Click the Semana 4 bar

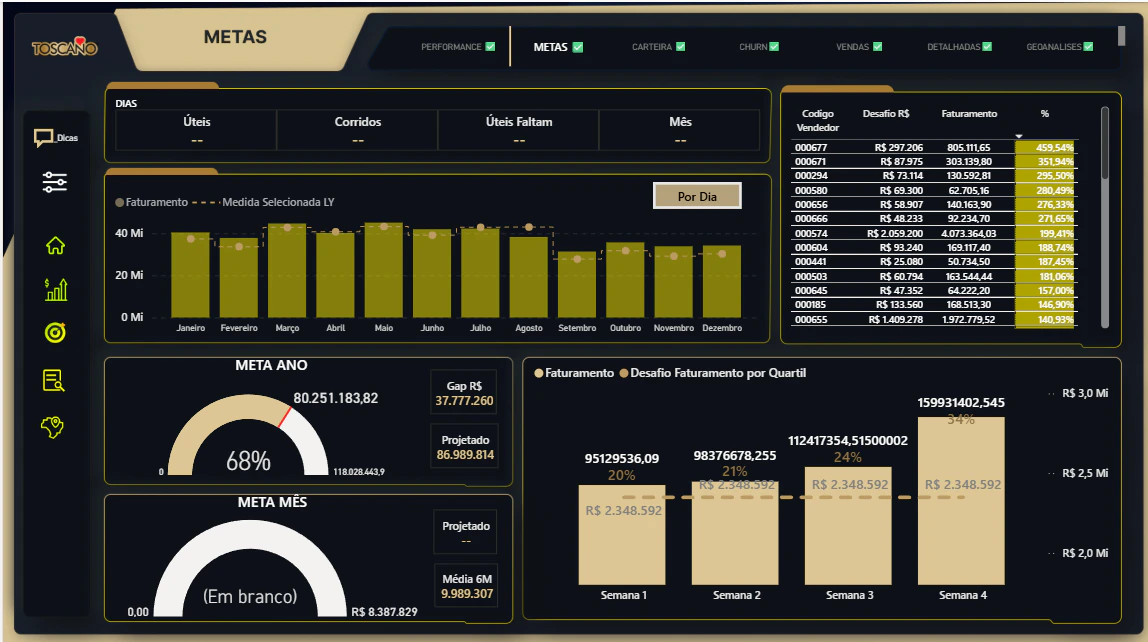click(961, 501)
